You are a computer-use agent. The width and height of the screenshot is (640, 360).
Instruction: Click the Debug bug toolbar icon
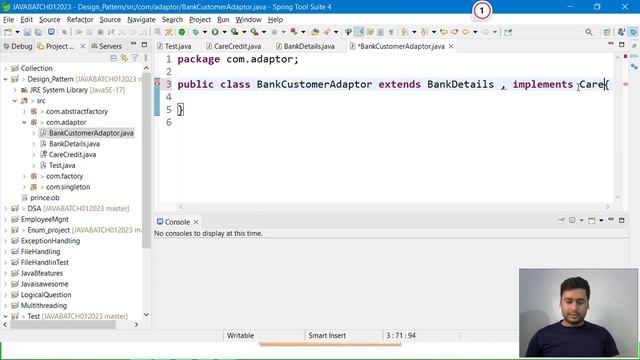(x=196, y=32)
